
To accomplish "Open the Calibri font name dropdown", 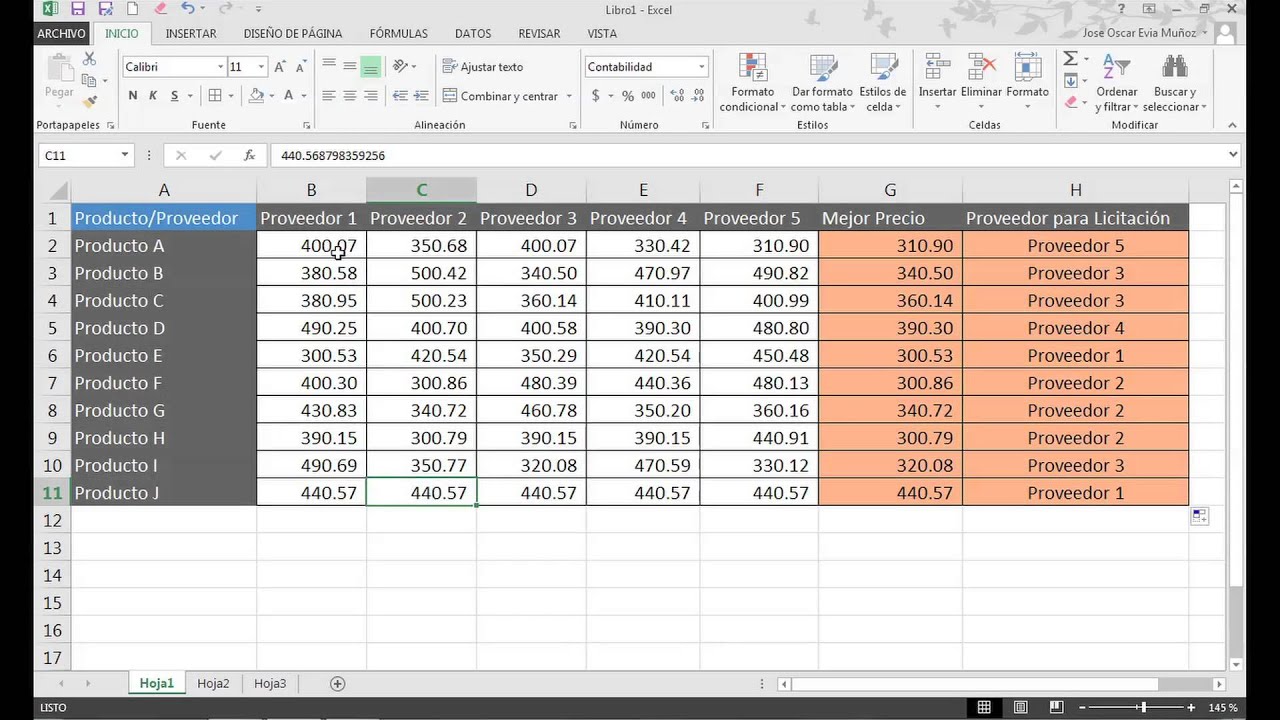I will pos(220,67).
